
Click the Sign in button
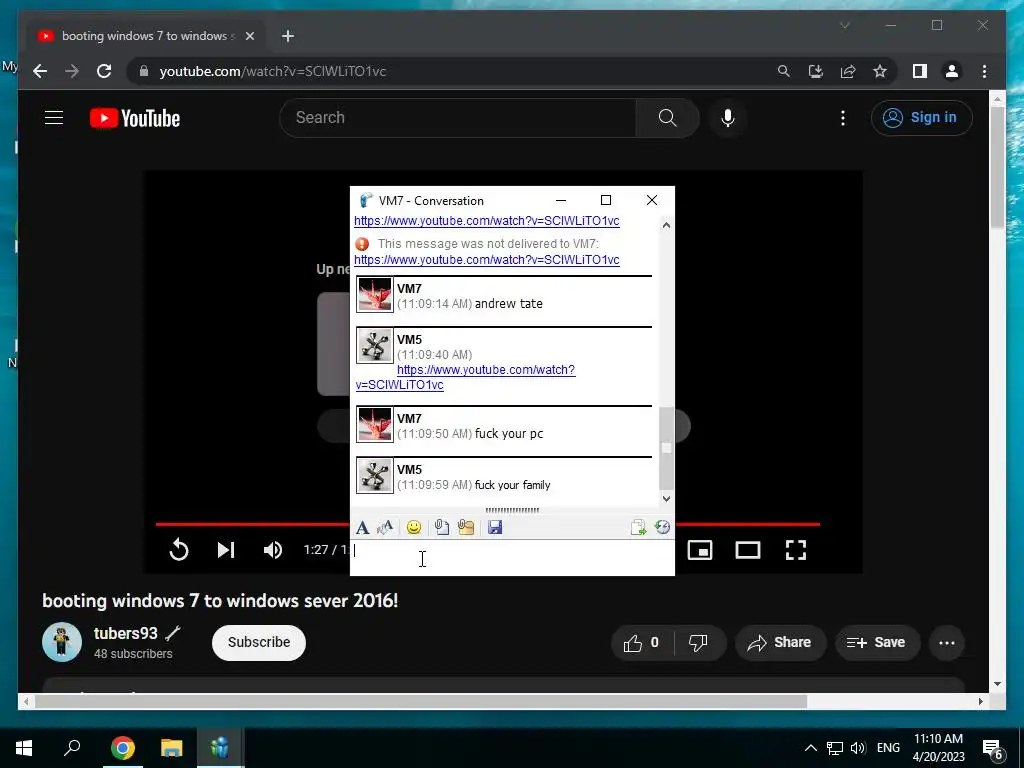(x=921, y=118)
